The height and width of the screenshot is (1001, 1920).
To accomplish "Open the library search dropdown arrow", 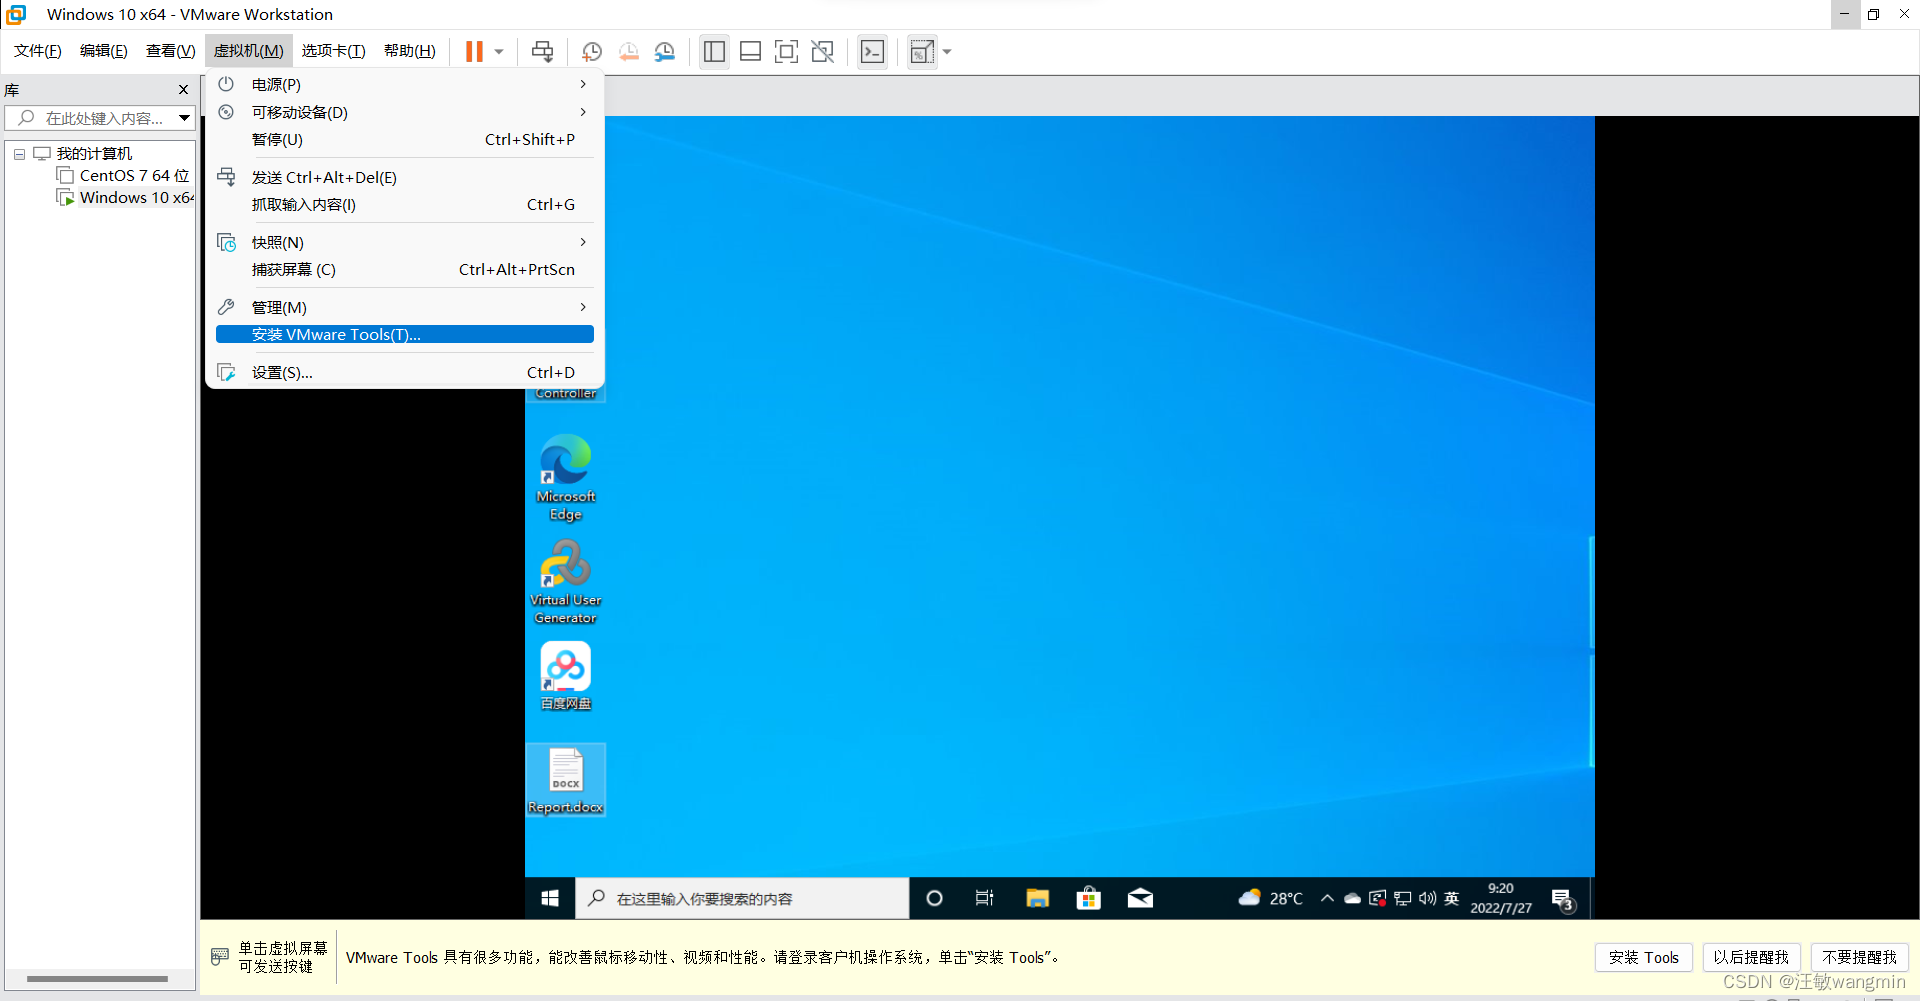I will (x=185, y=118).
